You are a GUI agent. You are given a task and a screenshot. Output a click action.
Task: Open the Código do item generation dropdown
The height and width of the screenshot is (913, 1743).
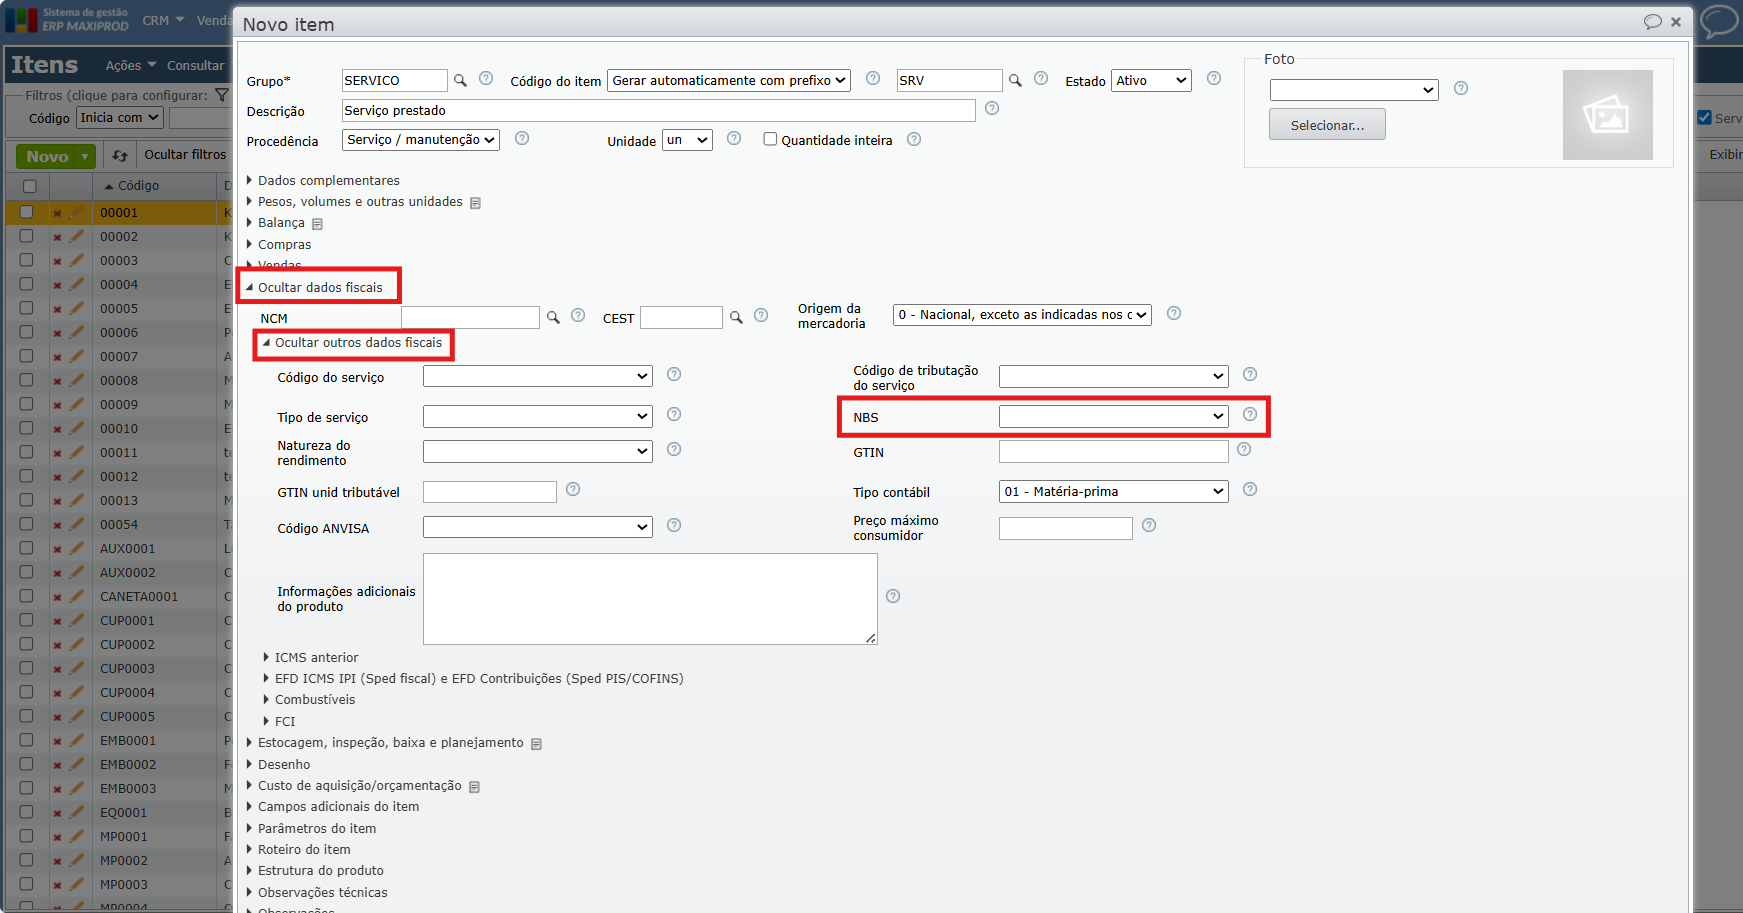(x=729, y=80)
